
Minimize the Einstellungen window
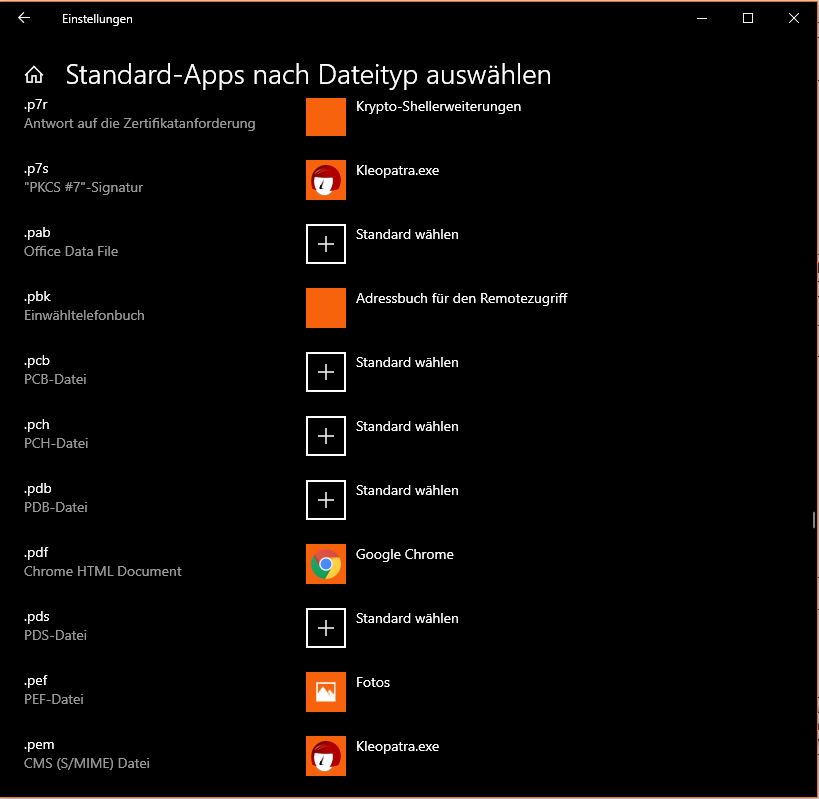[702, 18]
